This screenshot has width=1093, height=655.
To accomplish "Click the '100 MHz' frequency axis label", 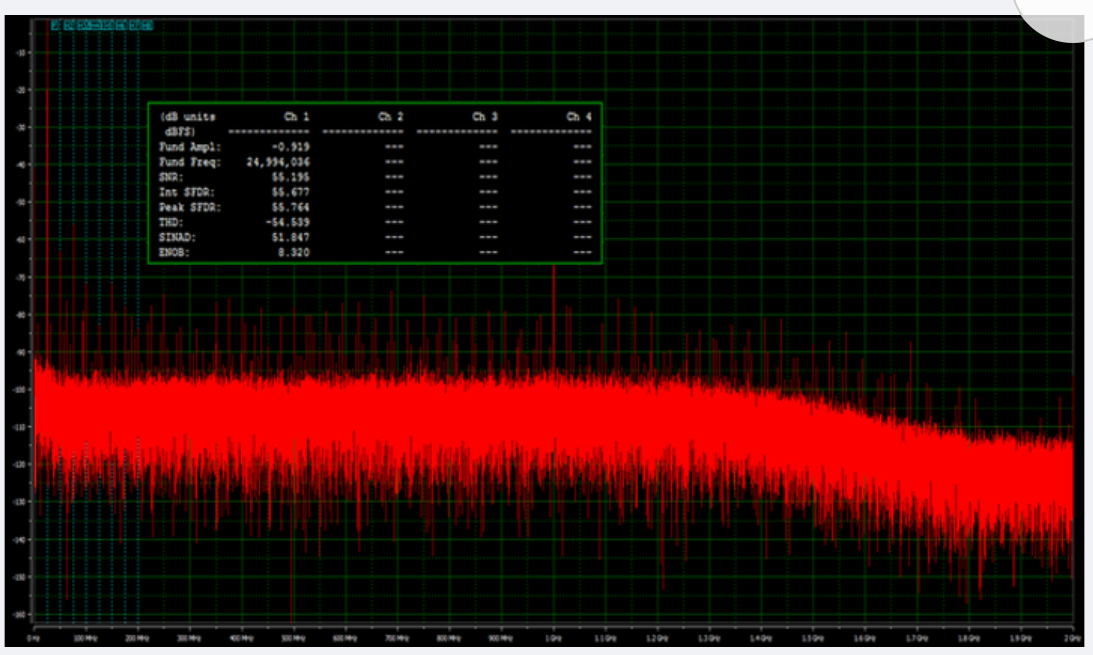I will coord(85,638).
